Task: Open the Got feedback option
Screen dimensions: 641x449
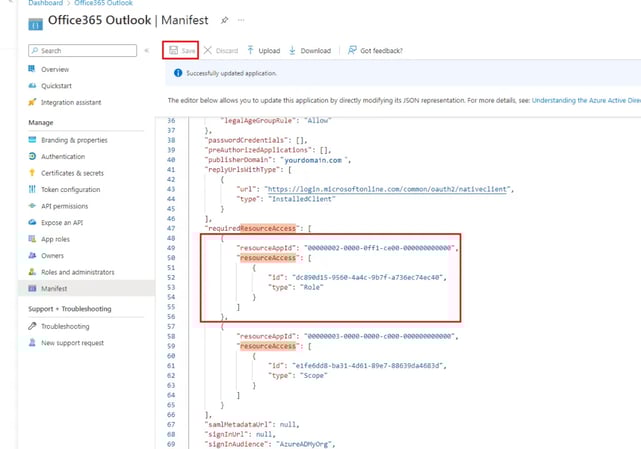Action: coord(353,50)
